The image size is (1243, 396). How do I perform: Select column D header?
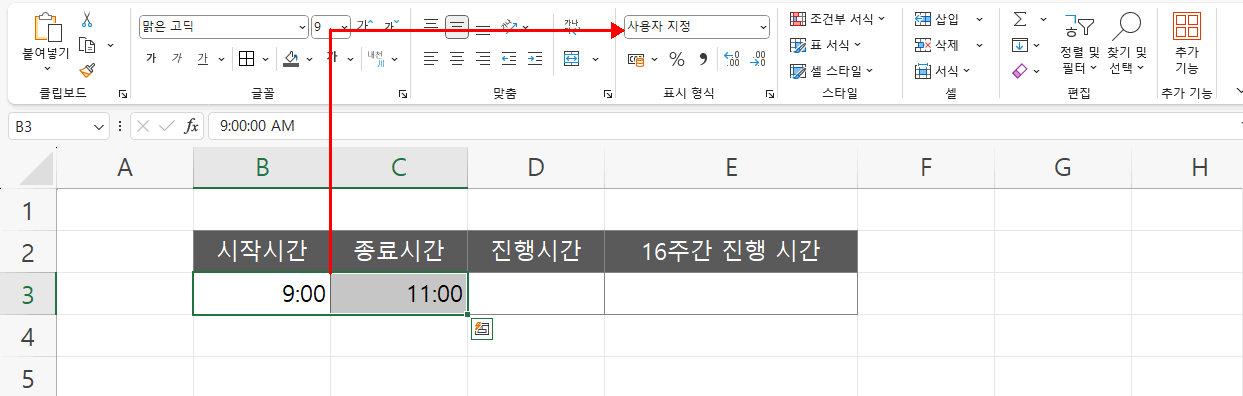pyautogui.click(x=536, y=168)
